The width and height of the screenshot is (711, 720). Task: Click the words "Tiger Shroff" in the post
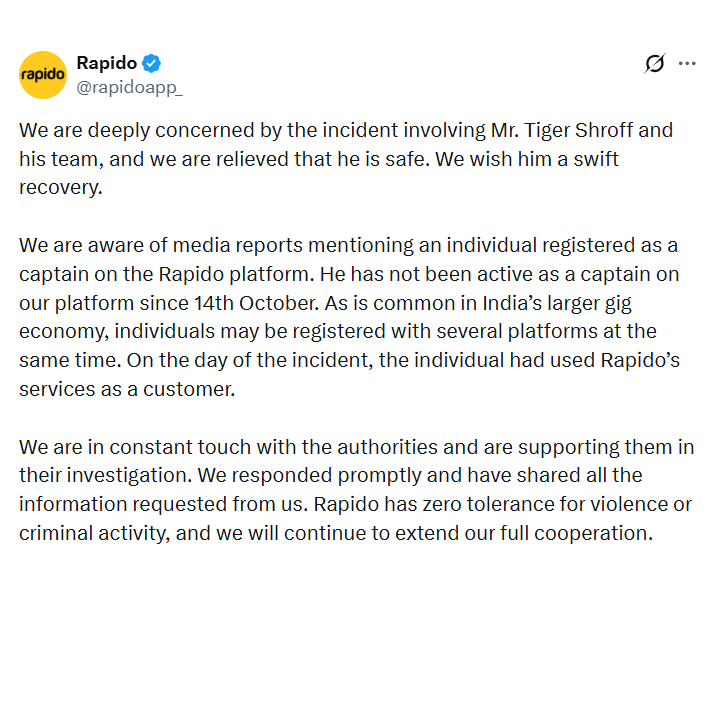point(578,130)
